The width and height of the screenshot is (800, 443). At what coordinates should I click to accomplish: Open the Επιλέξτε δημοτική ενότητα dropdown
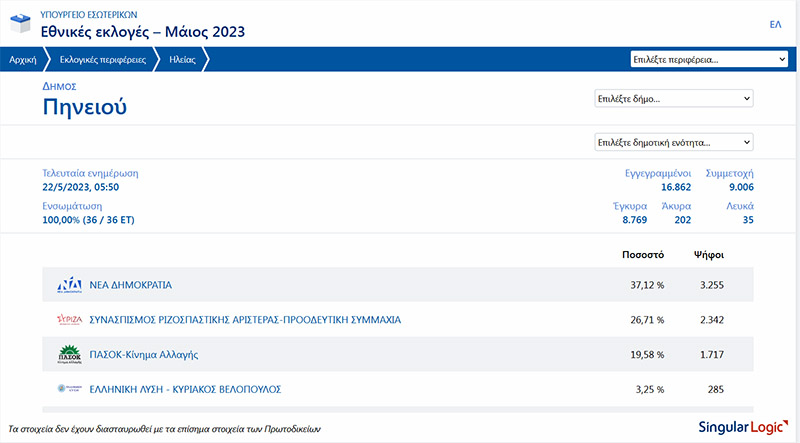coord(673,142)
